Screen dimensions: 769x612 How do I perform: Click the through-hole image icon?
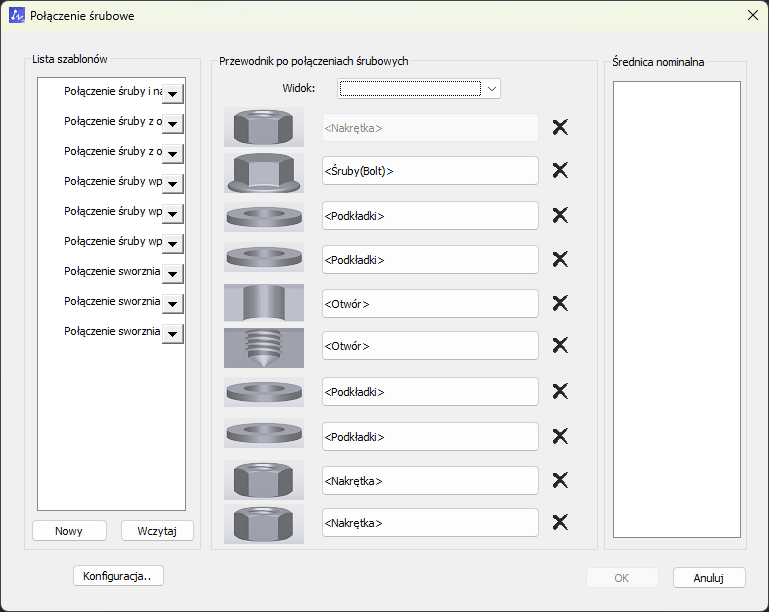263,304
